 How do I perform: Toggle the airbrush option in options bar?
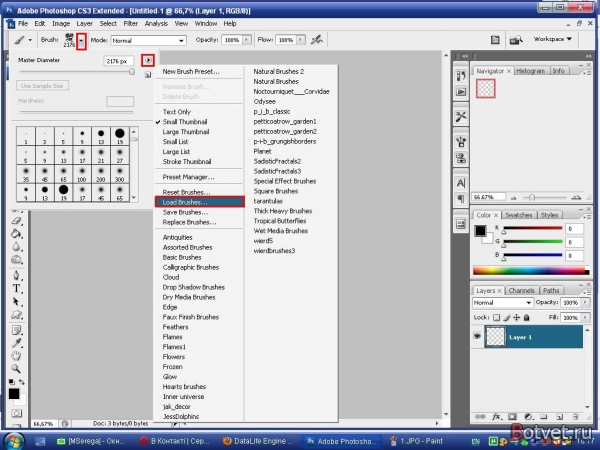click(x=317, y=39)
